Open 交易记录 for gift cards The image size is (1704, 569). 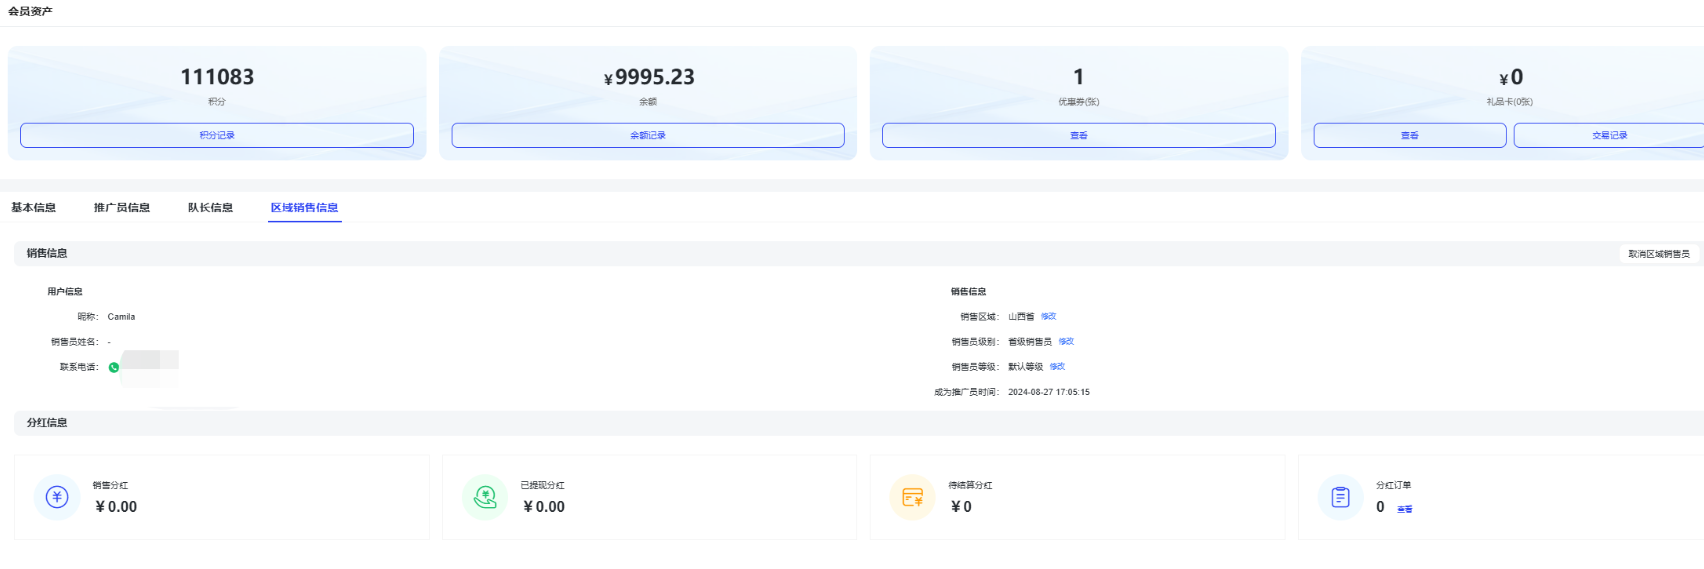[1608, 135]
